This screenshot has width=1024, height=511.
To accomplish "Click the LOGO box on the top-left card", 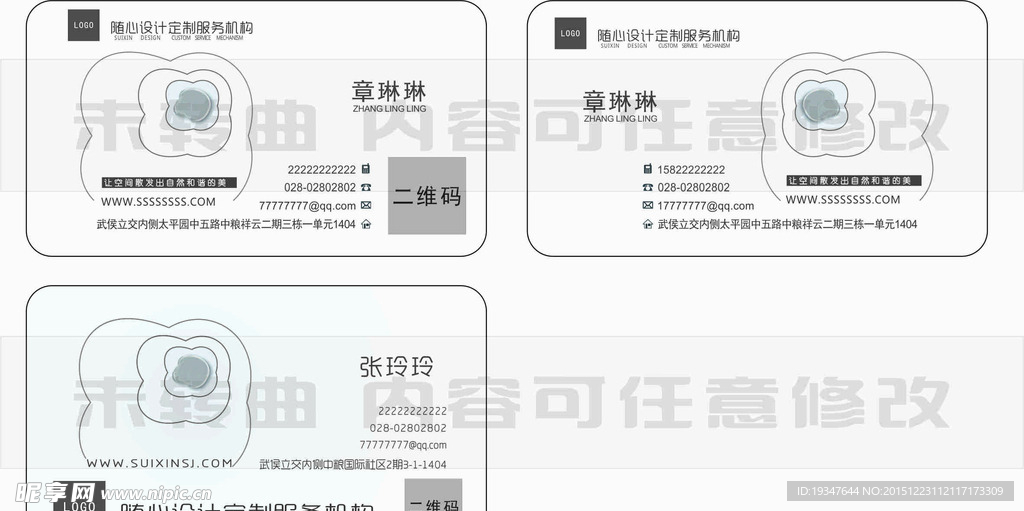I will click(x=84, y=26).
